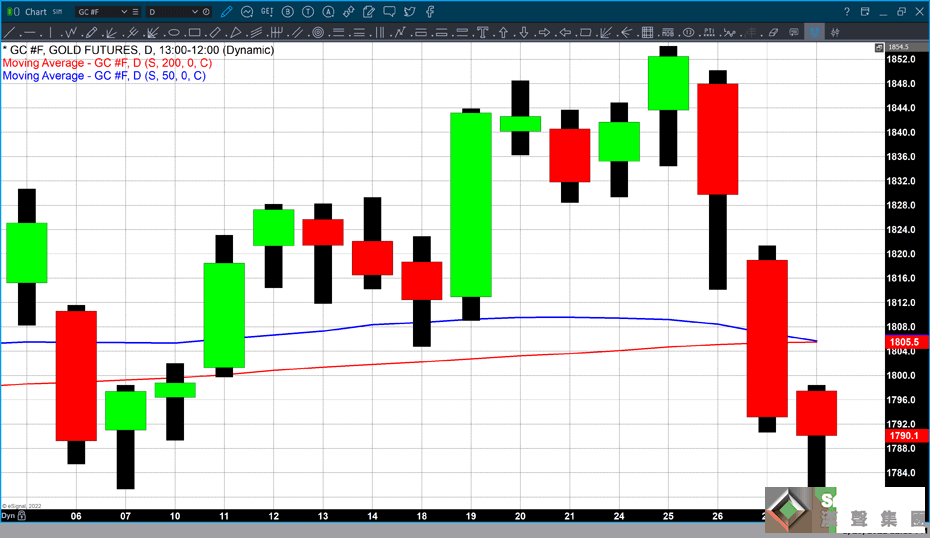The width and height of the screenshot is (930, 538).
Task: Open the help question mark menu
Action: [846, 11]
